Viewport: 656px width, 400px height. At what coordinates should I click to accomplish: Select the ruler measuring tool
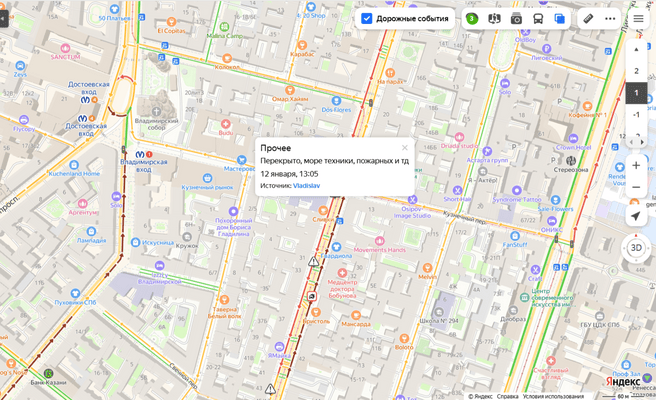pos(588,18)
